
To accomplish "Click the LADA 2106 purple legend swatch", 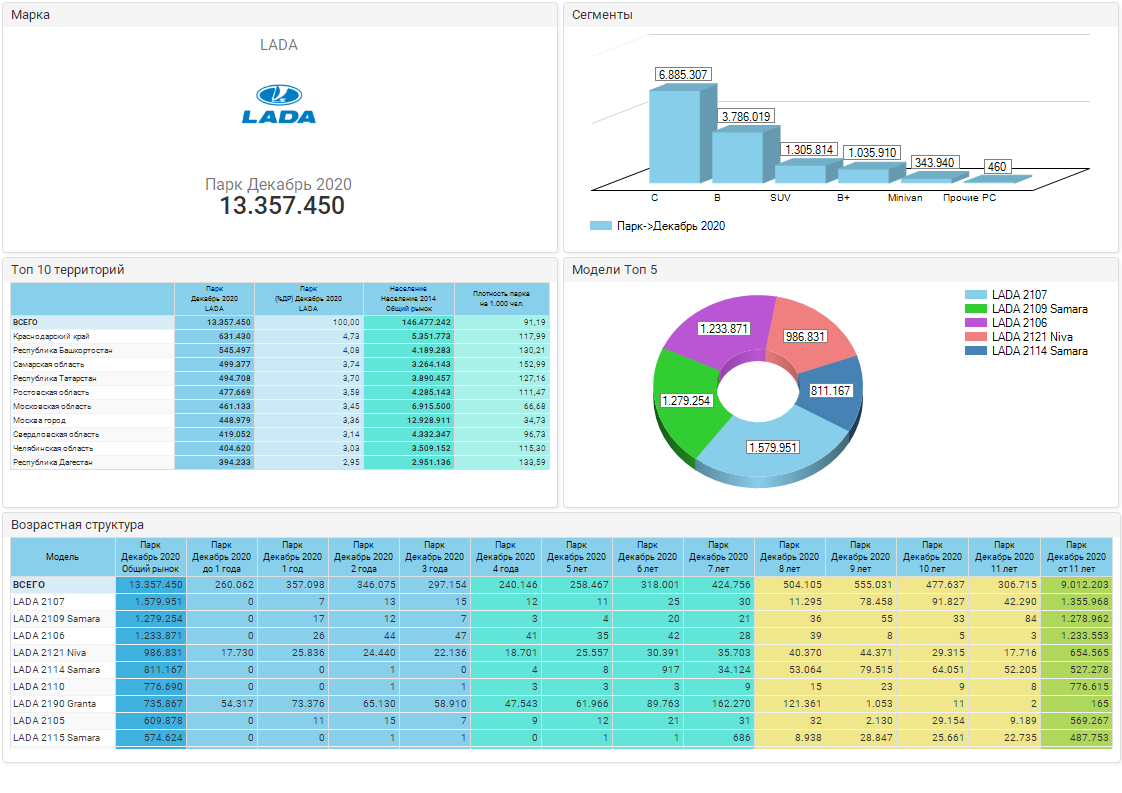I will pos(975,323).
